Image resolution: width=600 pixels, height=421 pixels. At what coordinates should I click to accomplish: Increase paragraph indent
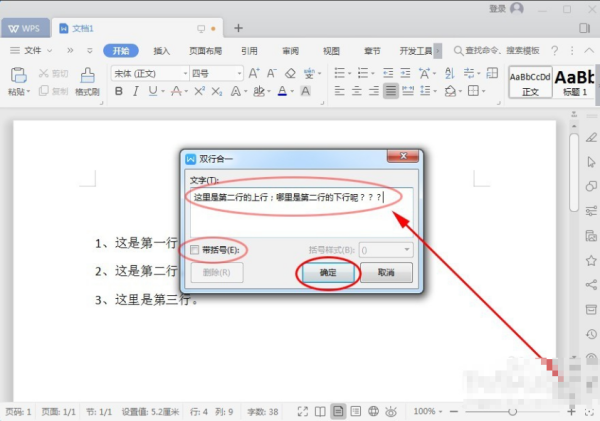(405, 73)
